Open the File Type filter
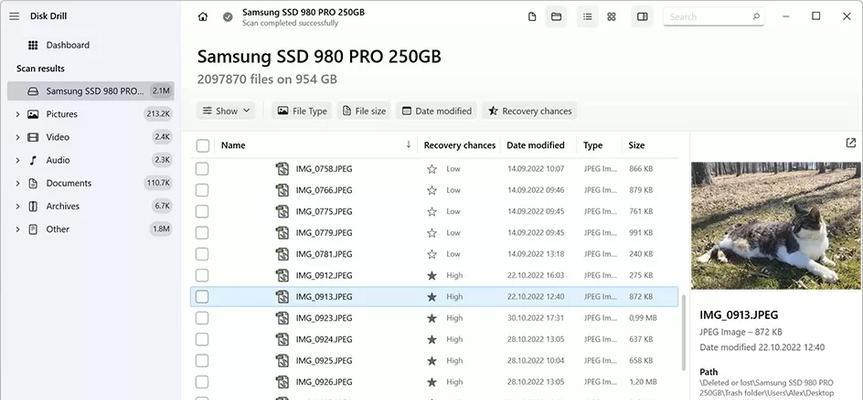This screenshot has height=400, width=863. pyautogui.click(x=302, y=111)
